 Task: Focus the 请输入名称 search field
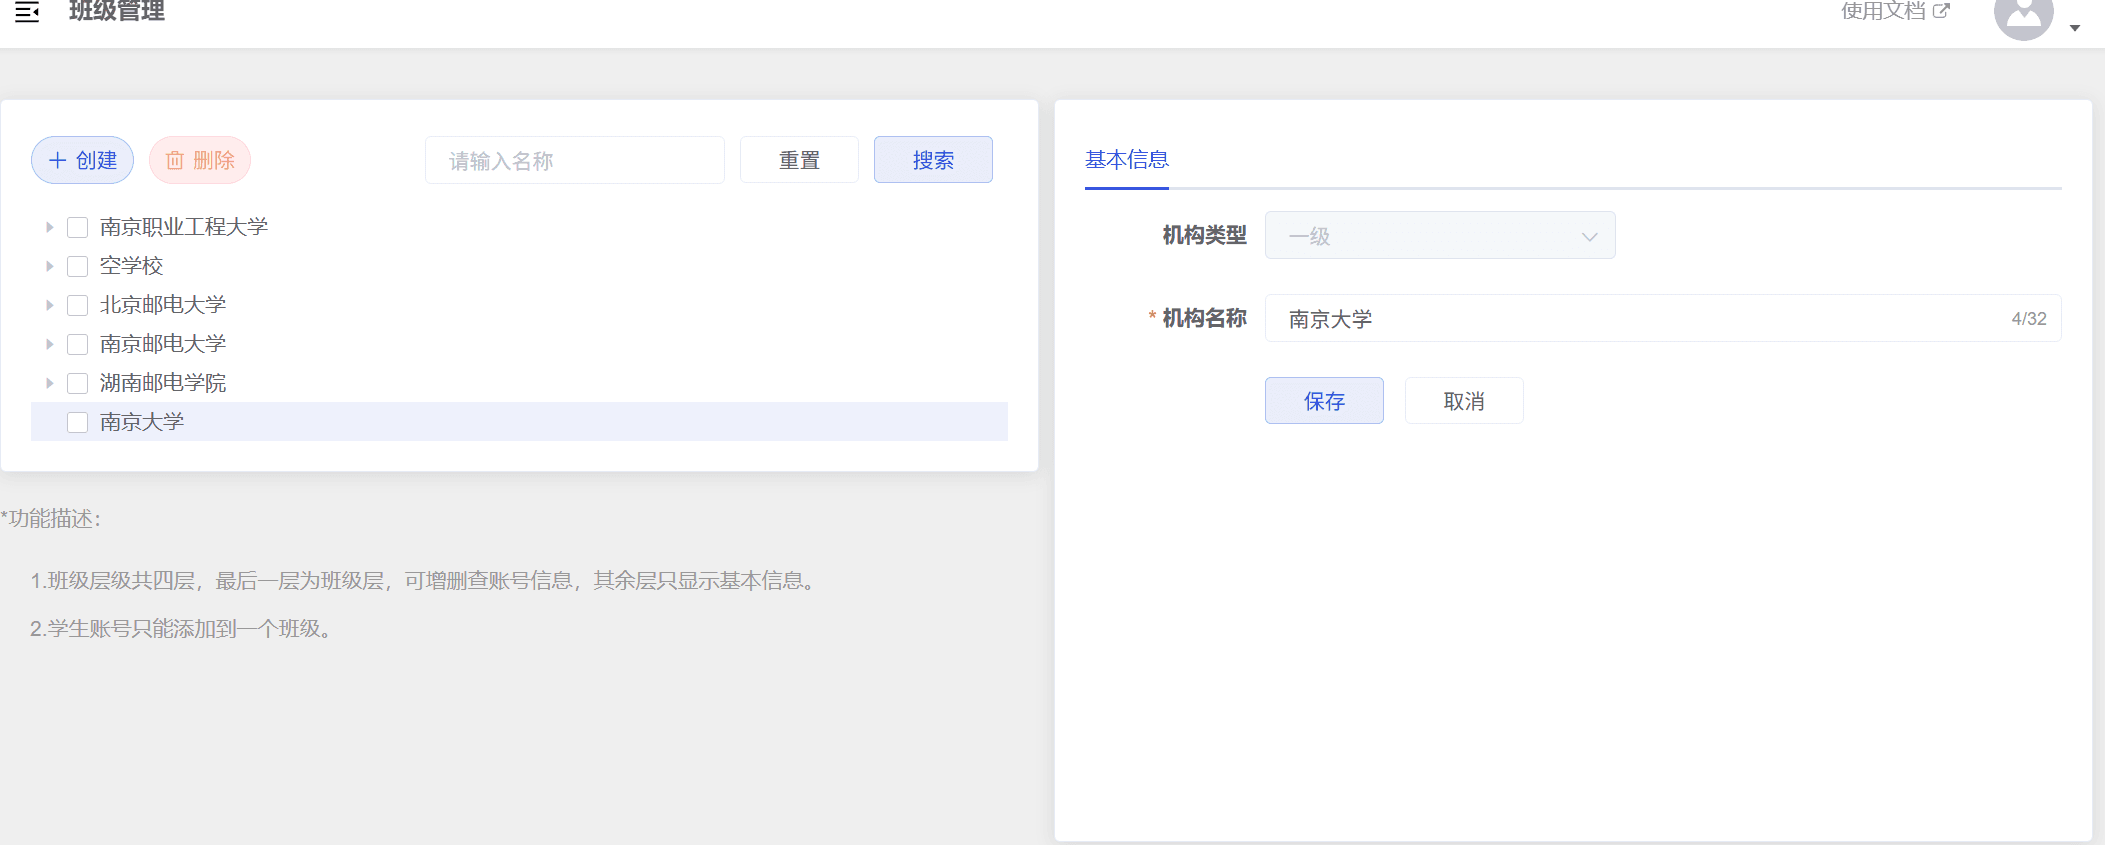[574, 160]
